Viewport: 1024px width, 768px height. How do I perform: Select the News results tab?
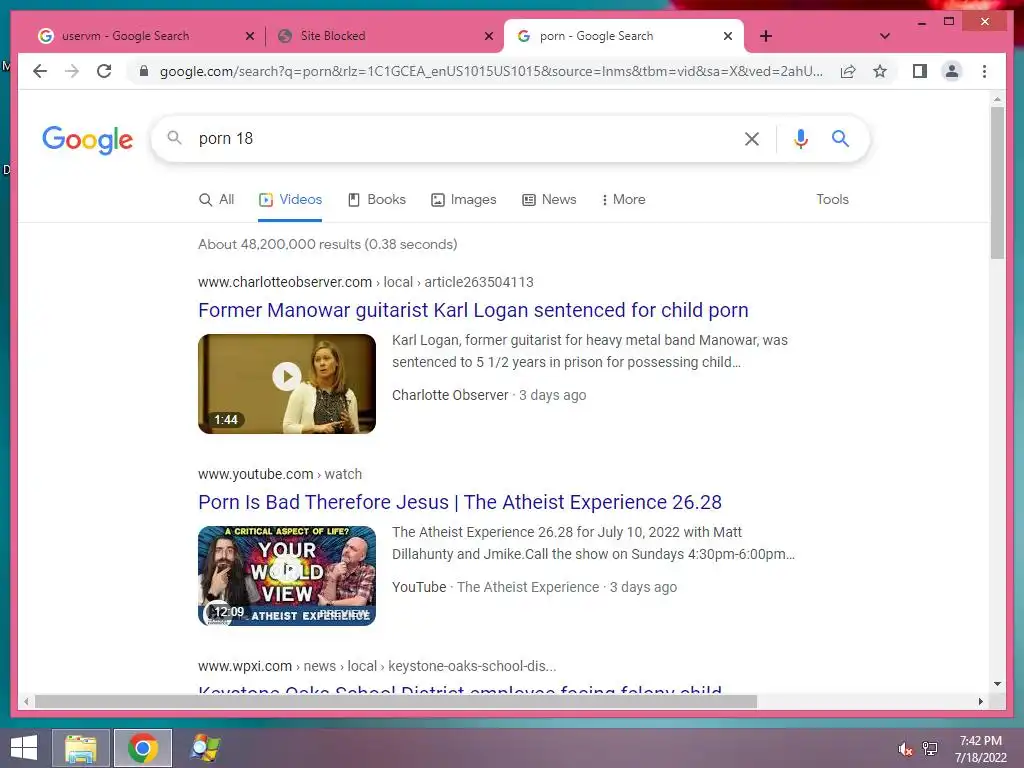coord(549,199)
